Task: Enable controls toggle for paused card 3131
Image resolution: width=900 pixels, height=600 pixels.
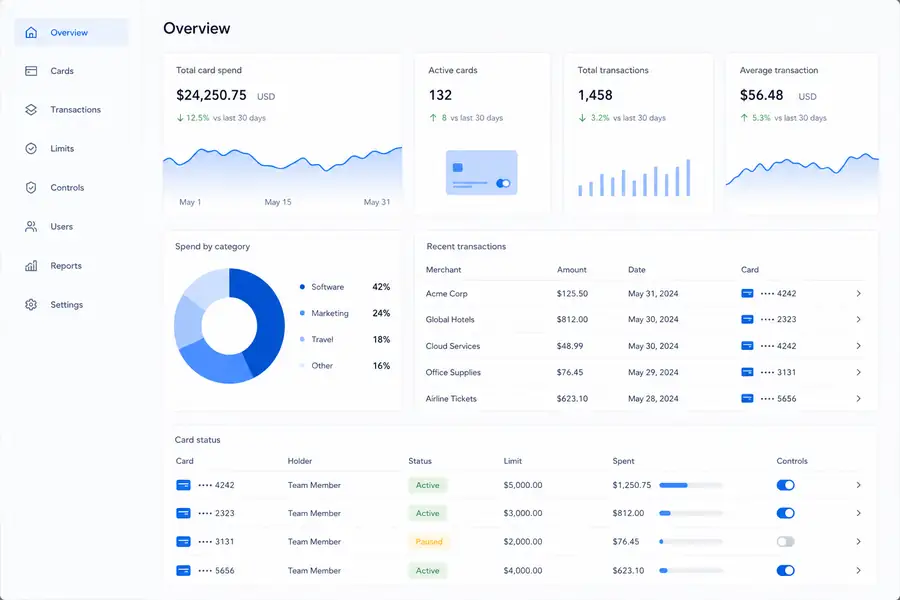Action: click(x=785, y=541)
